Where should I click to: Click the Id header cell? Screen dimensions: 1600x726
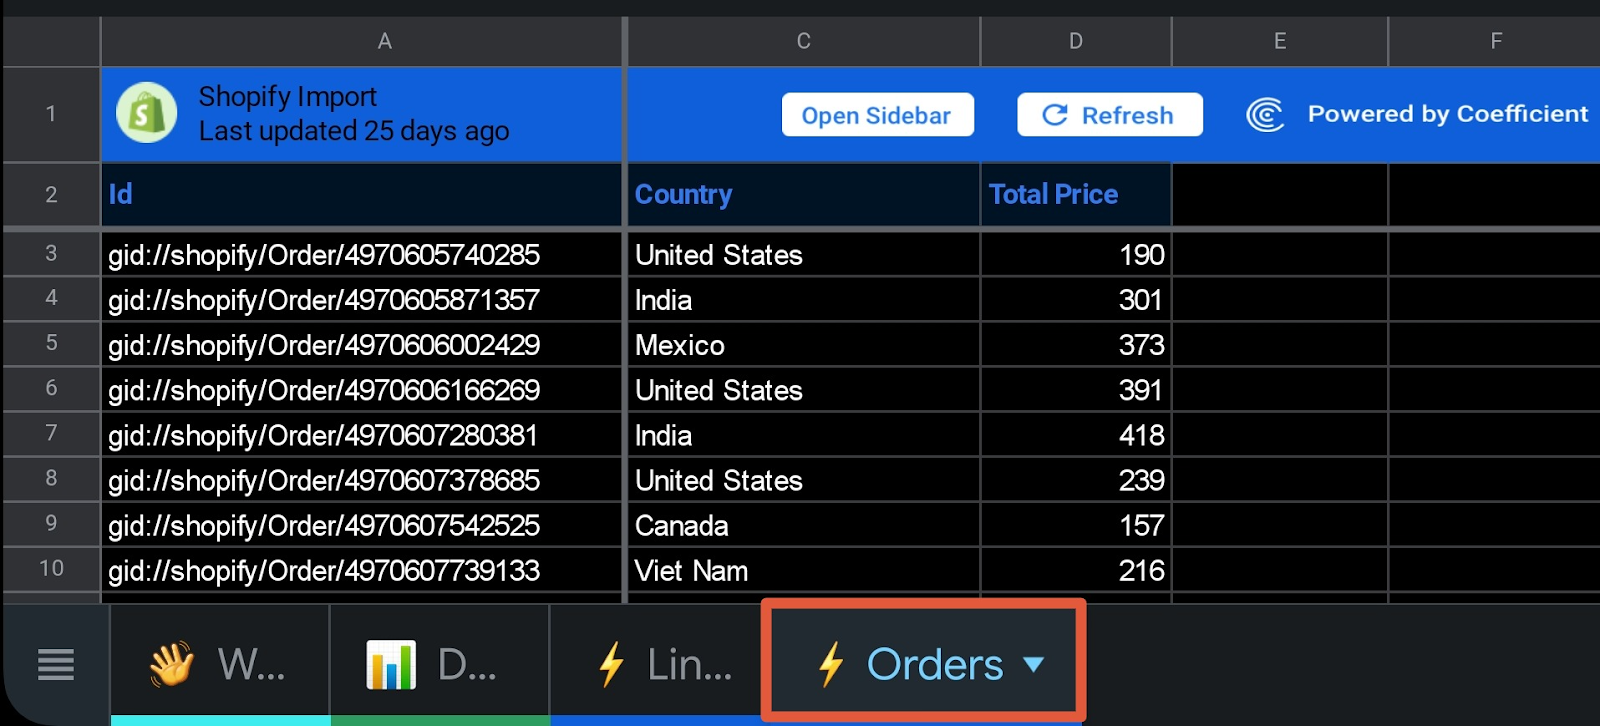[361, 195]
